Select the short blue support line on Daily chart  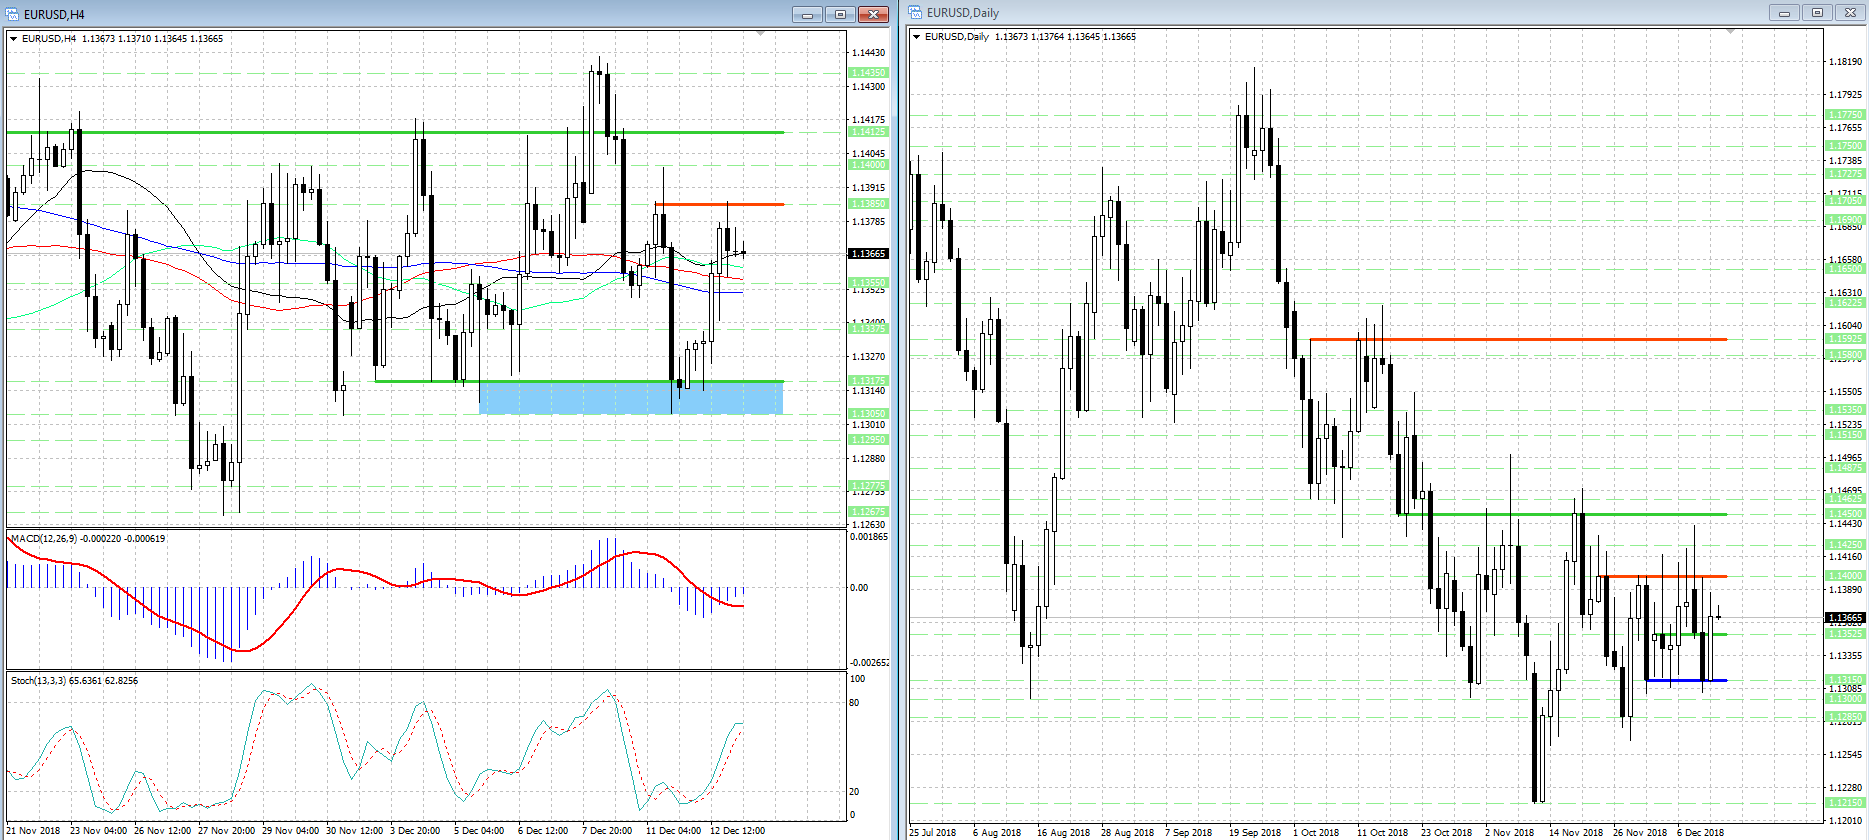(1686, 681)
